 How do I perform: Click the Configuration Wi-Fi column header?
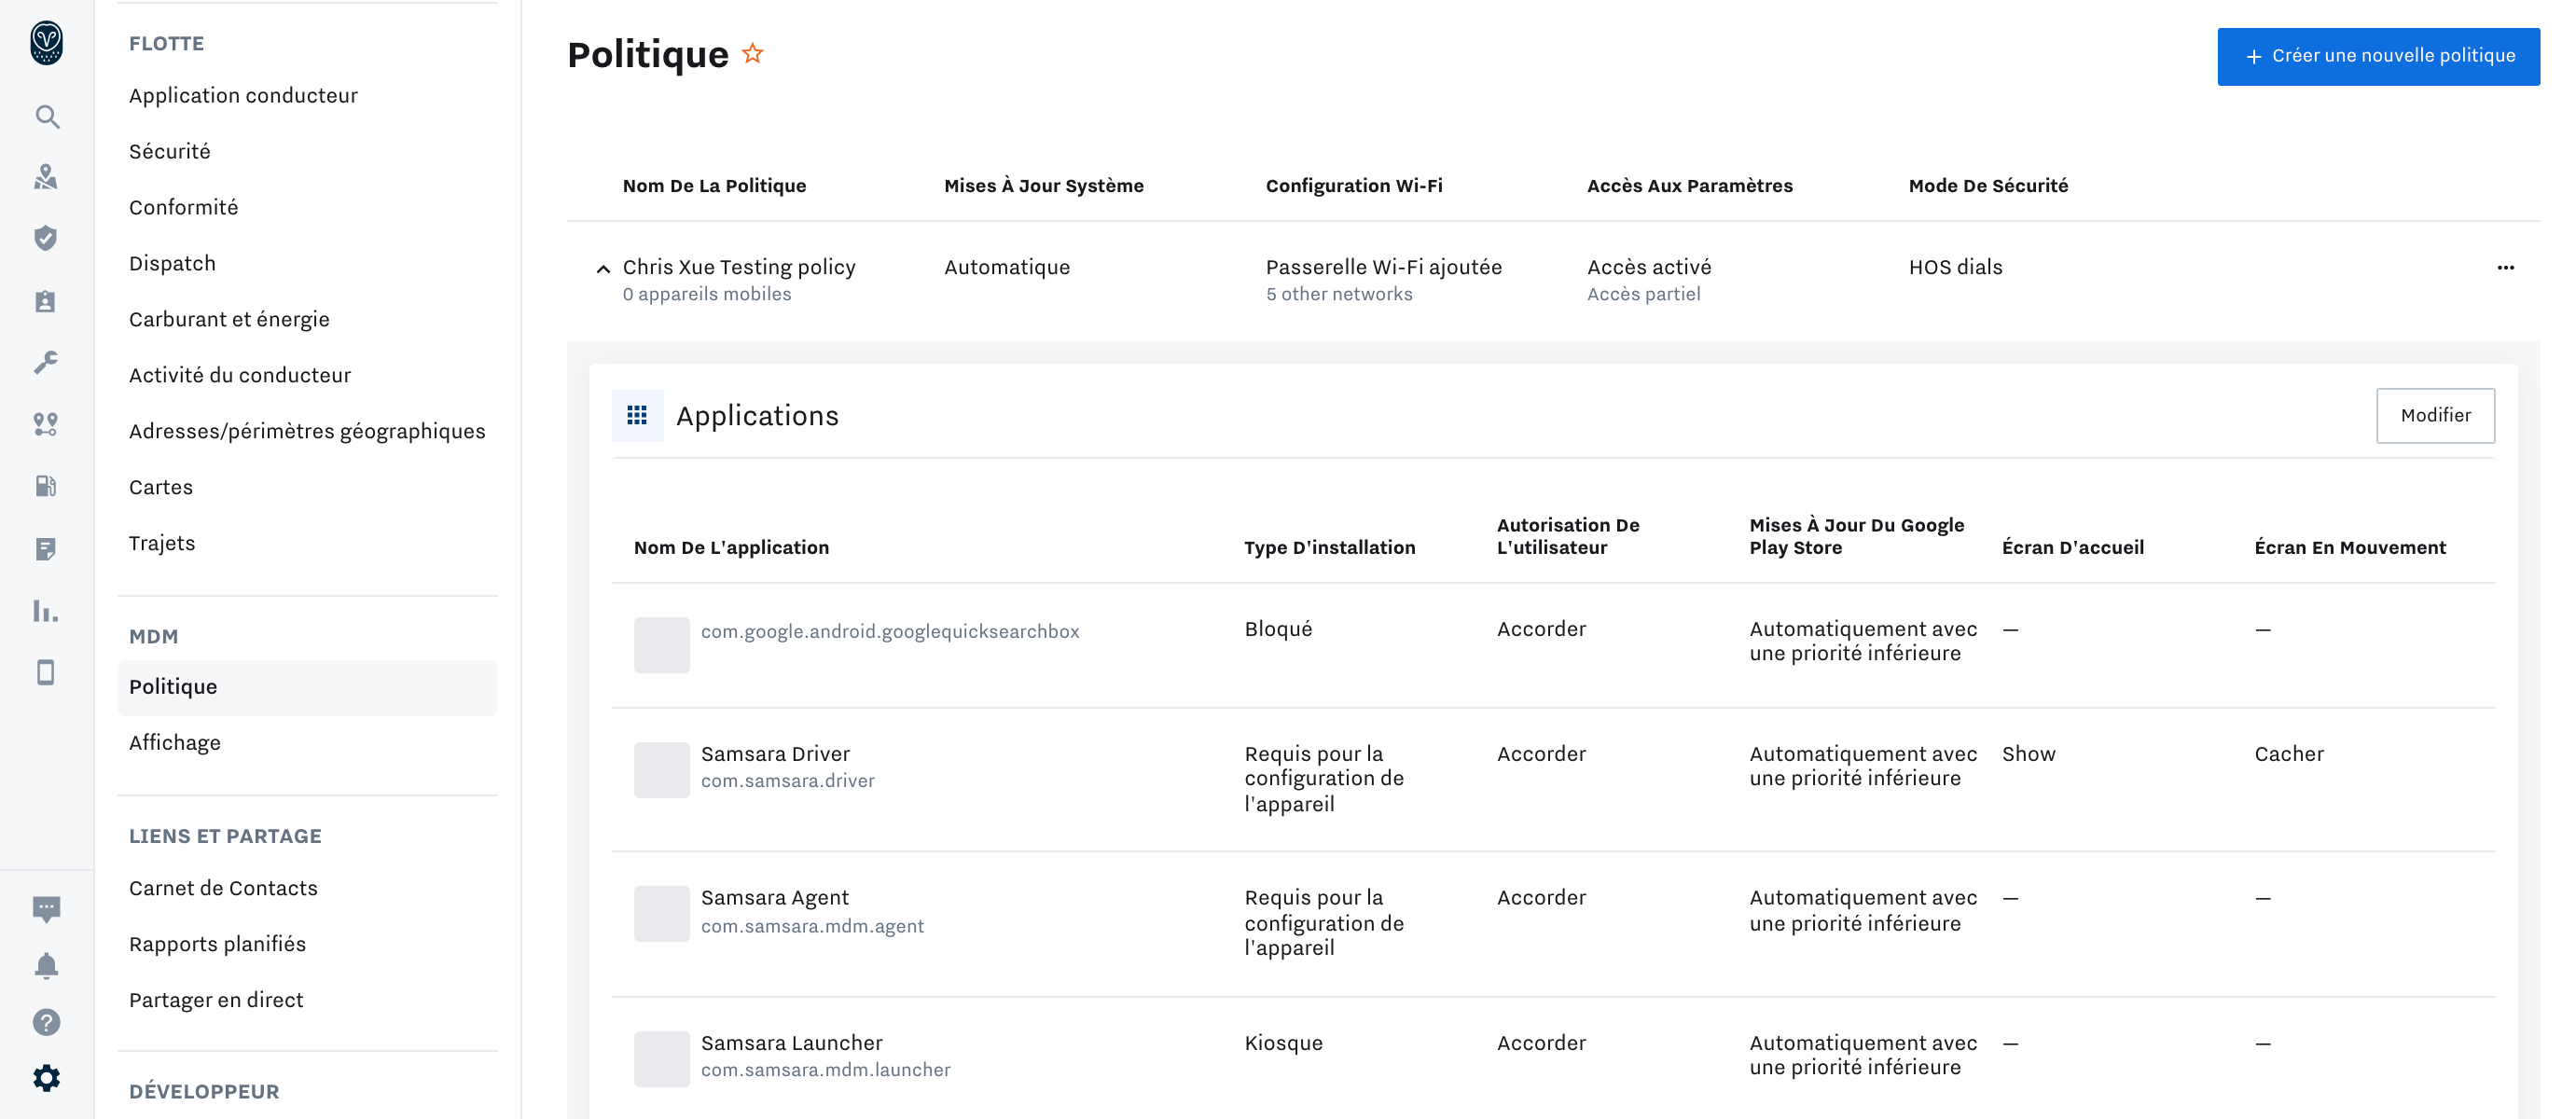tap(1354, 186)
